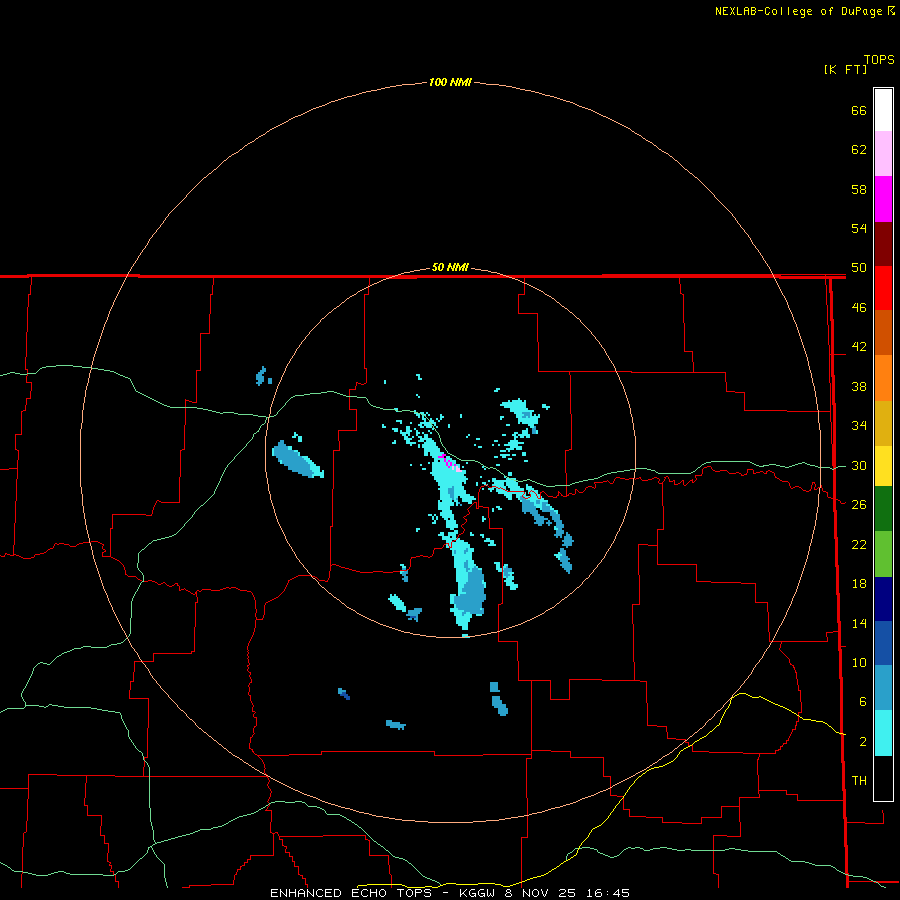Click the legend value 46
The width and height of the screenshot is (900, 900).
(859, 308)
